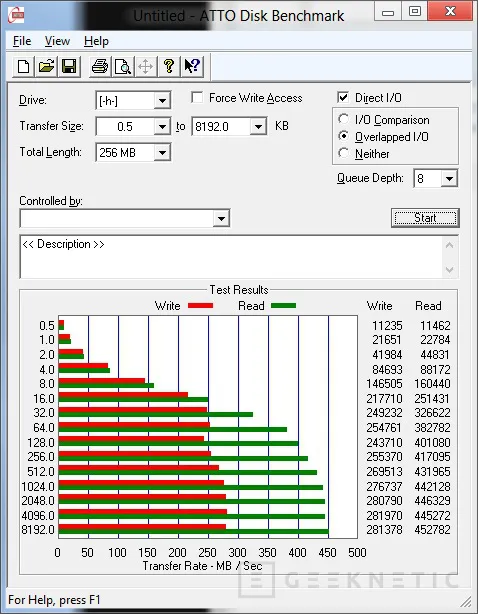Viewport: 478px width, 614px height.
Task: Print the results with the printer icon
Action: [x=100, y=66]
